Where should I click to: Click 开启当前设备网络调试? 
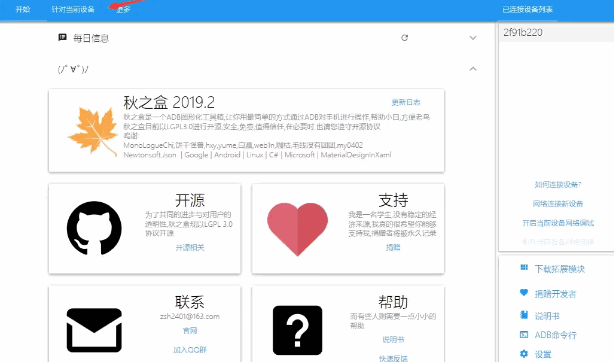(558, 223)
